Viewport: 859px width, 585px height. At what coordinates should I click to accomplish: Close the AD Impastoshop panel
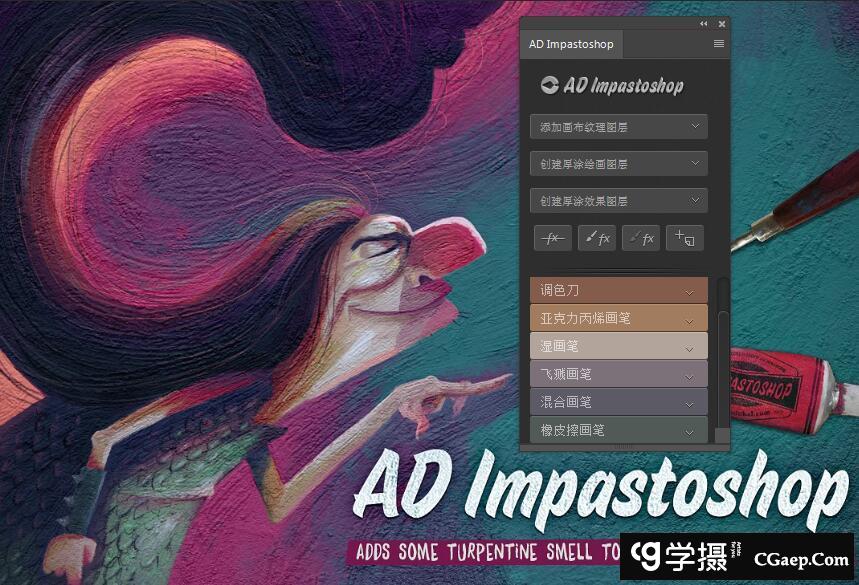coord(722,24)
